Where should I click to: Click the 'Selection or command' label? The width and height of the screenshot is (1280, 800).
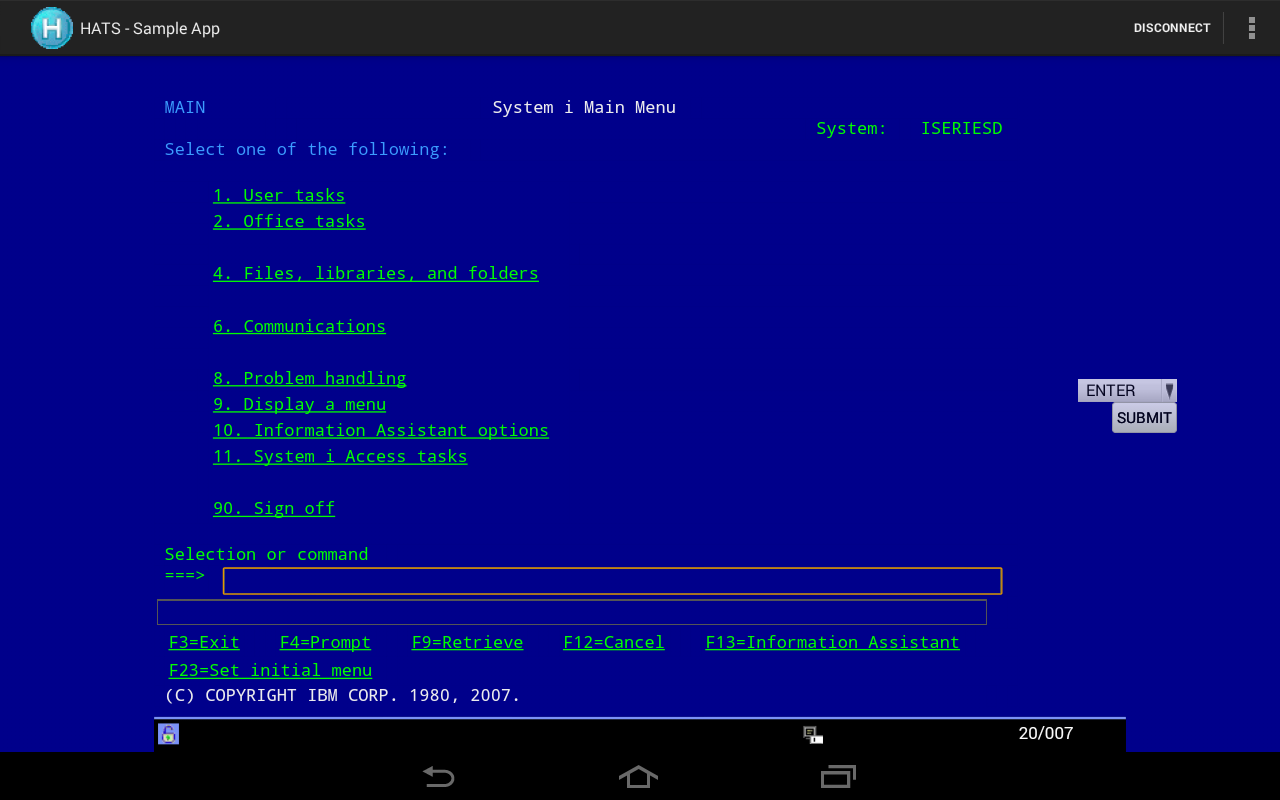[x=266, y=554]
